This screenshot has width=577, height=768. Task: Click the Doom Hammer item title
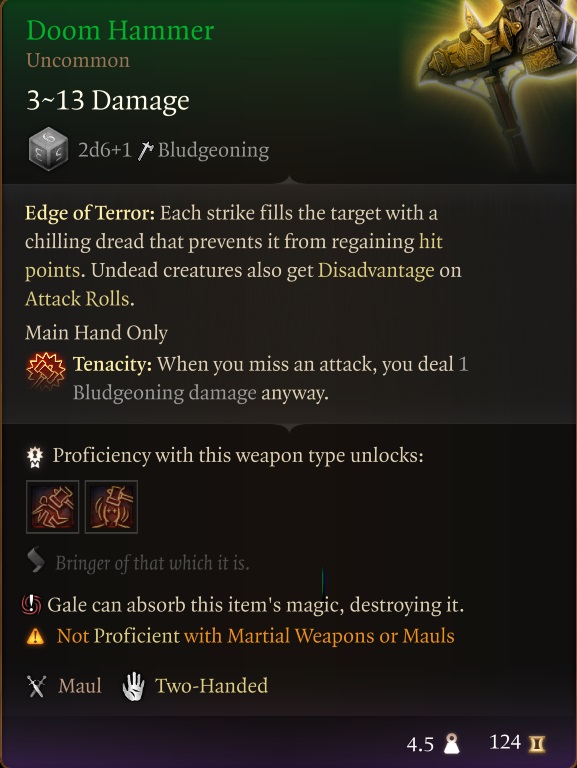click(x=120, y=31)
